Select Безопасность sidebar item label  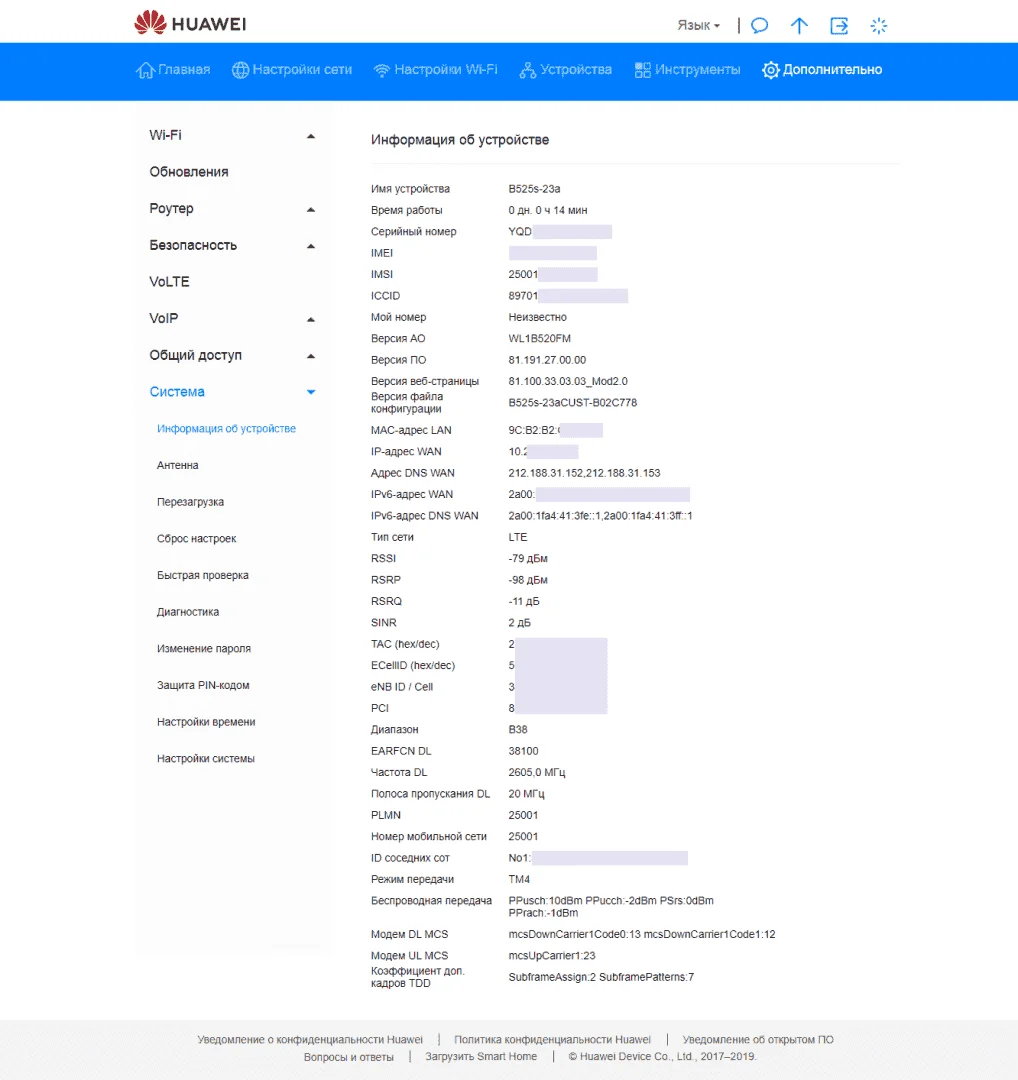coord(193,245)
